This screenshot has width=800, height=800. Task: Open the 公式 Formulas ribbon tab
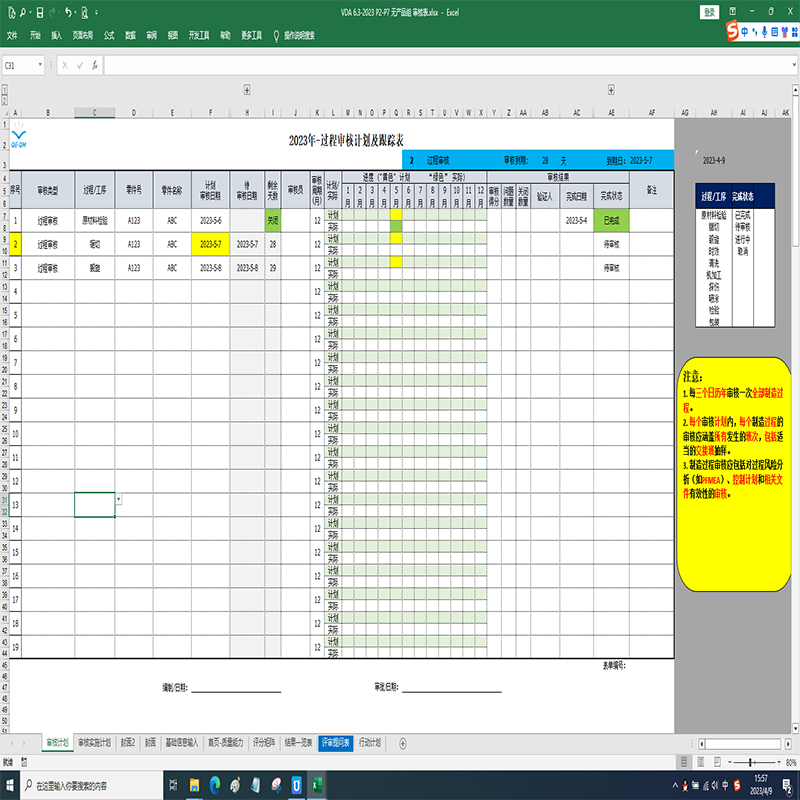click(109, 35)
